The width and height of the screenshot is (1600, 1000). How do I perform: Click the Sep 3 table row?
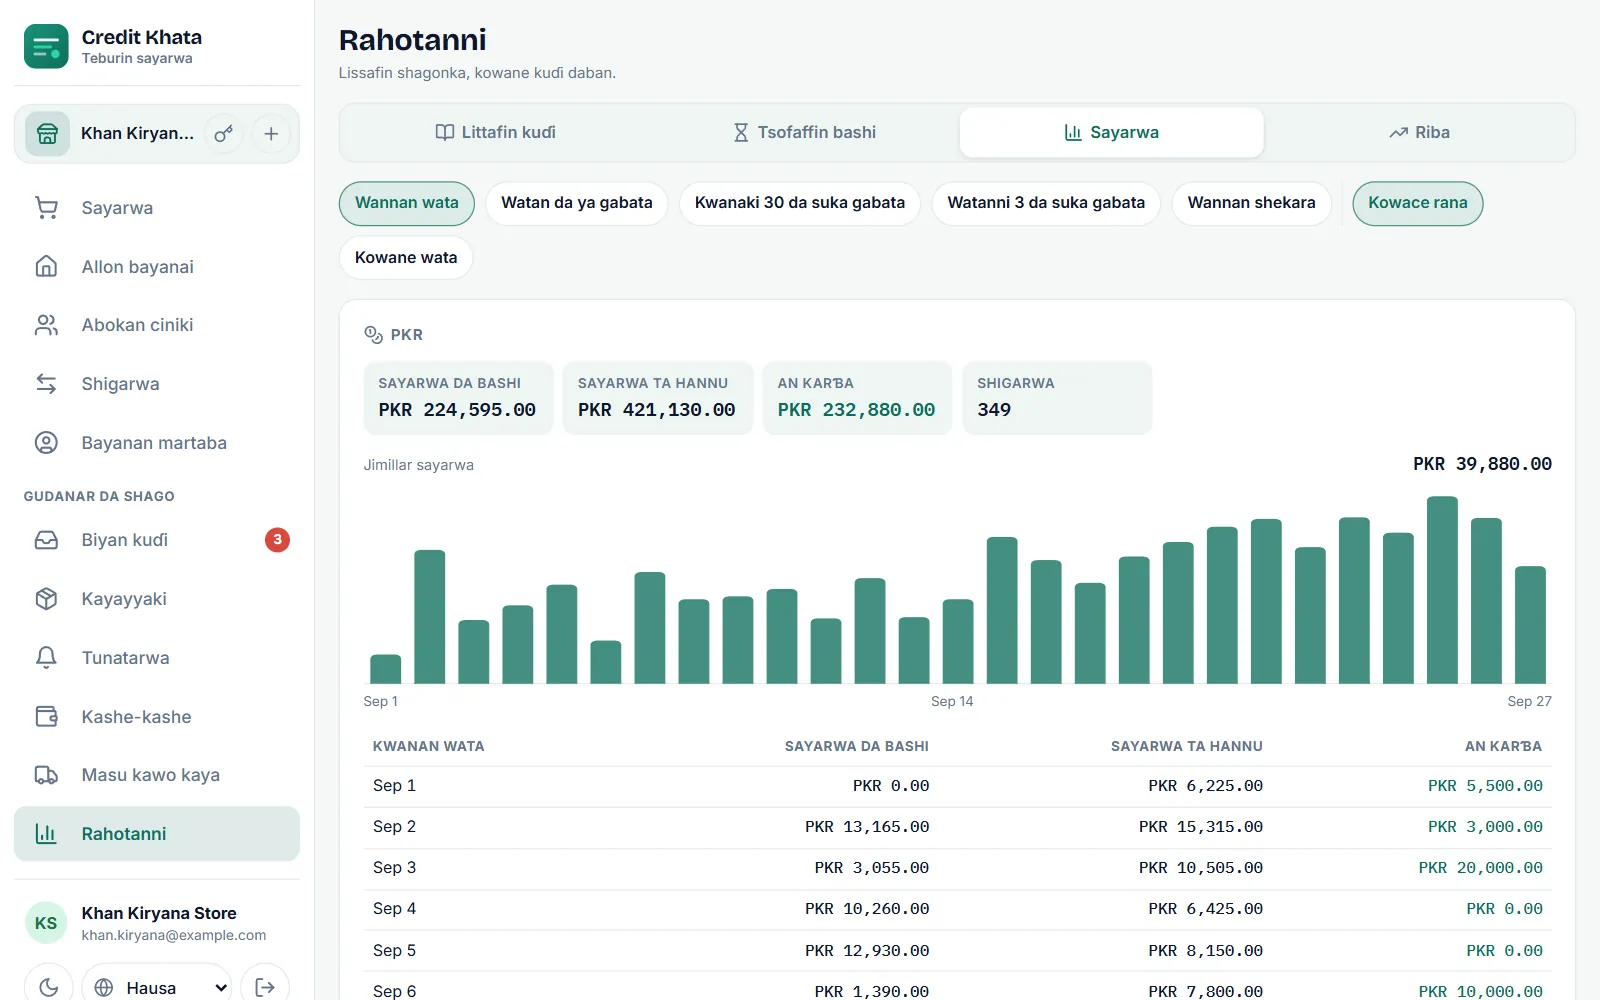click(x=957, y=868)
